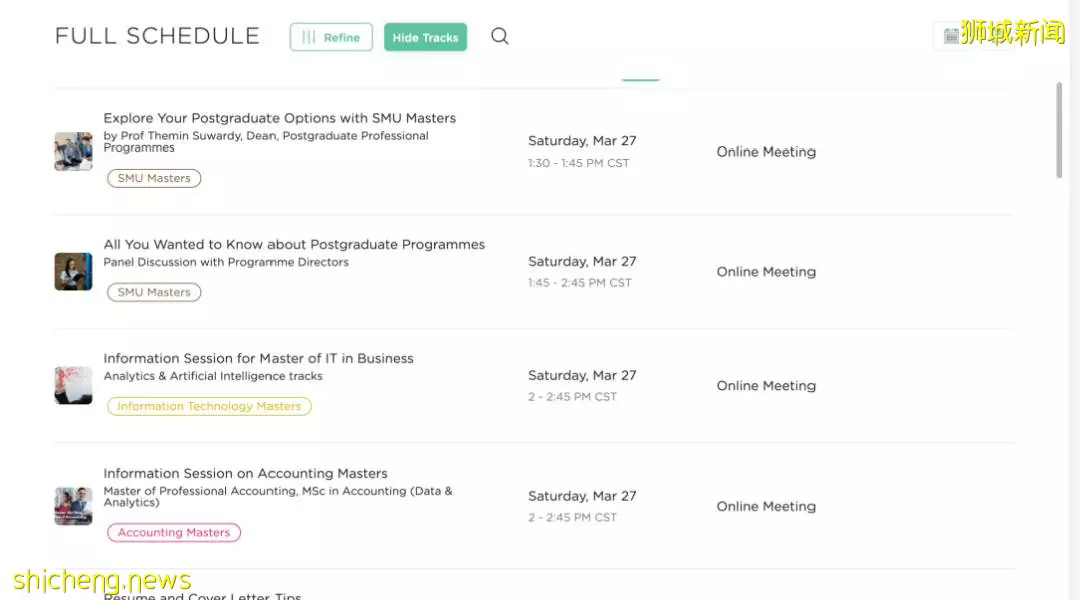Select the Information Technology Masters track tag
The height and width of the screenshot is (600, 1080).
[209, 406]
